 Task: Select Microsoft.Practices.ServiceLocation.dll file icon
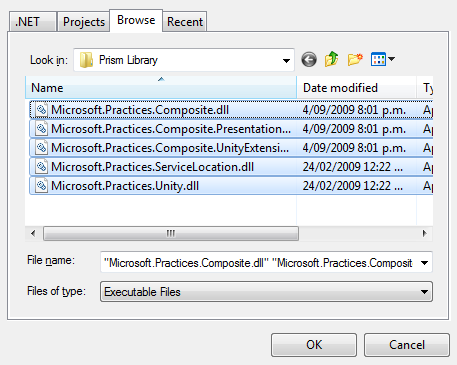click(41, 167)
